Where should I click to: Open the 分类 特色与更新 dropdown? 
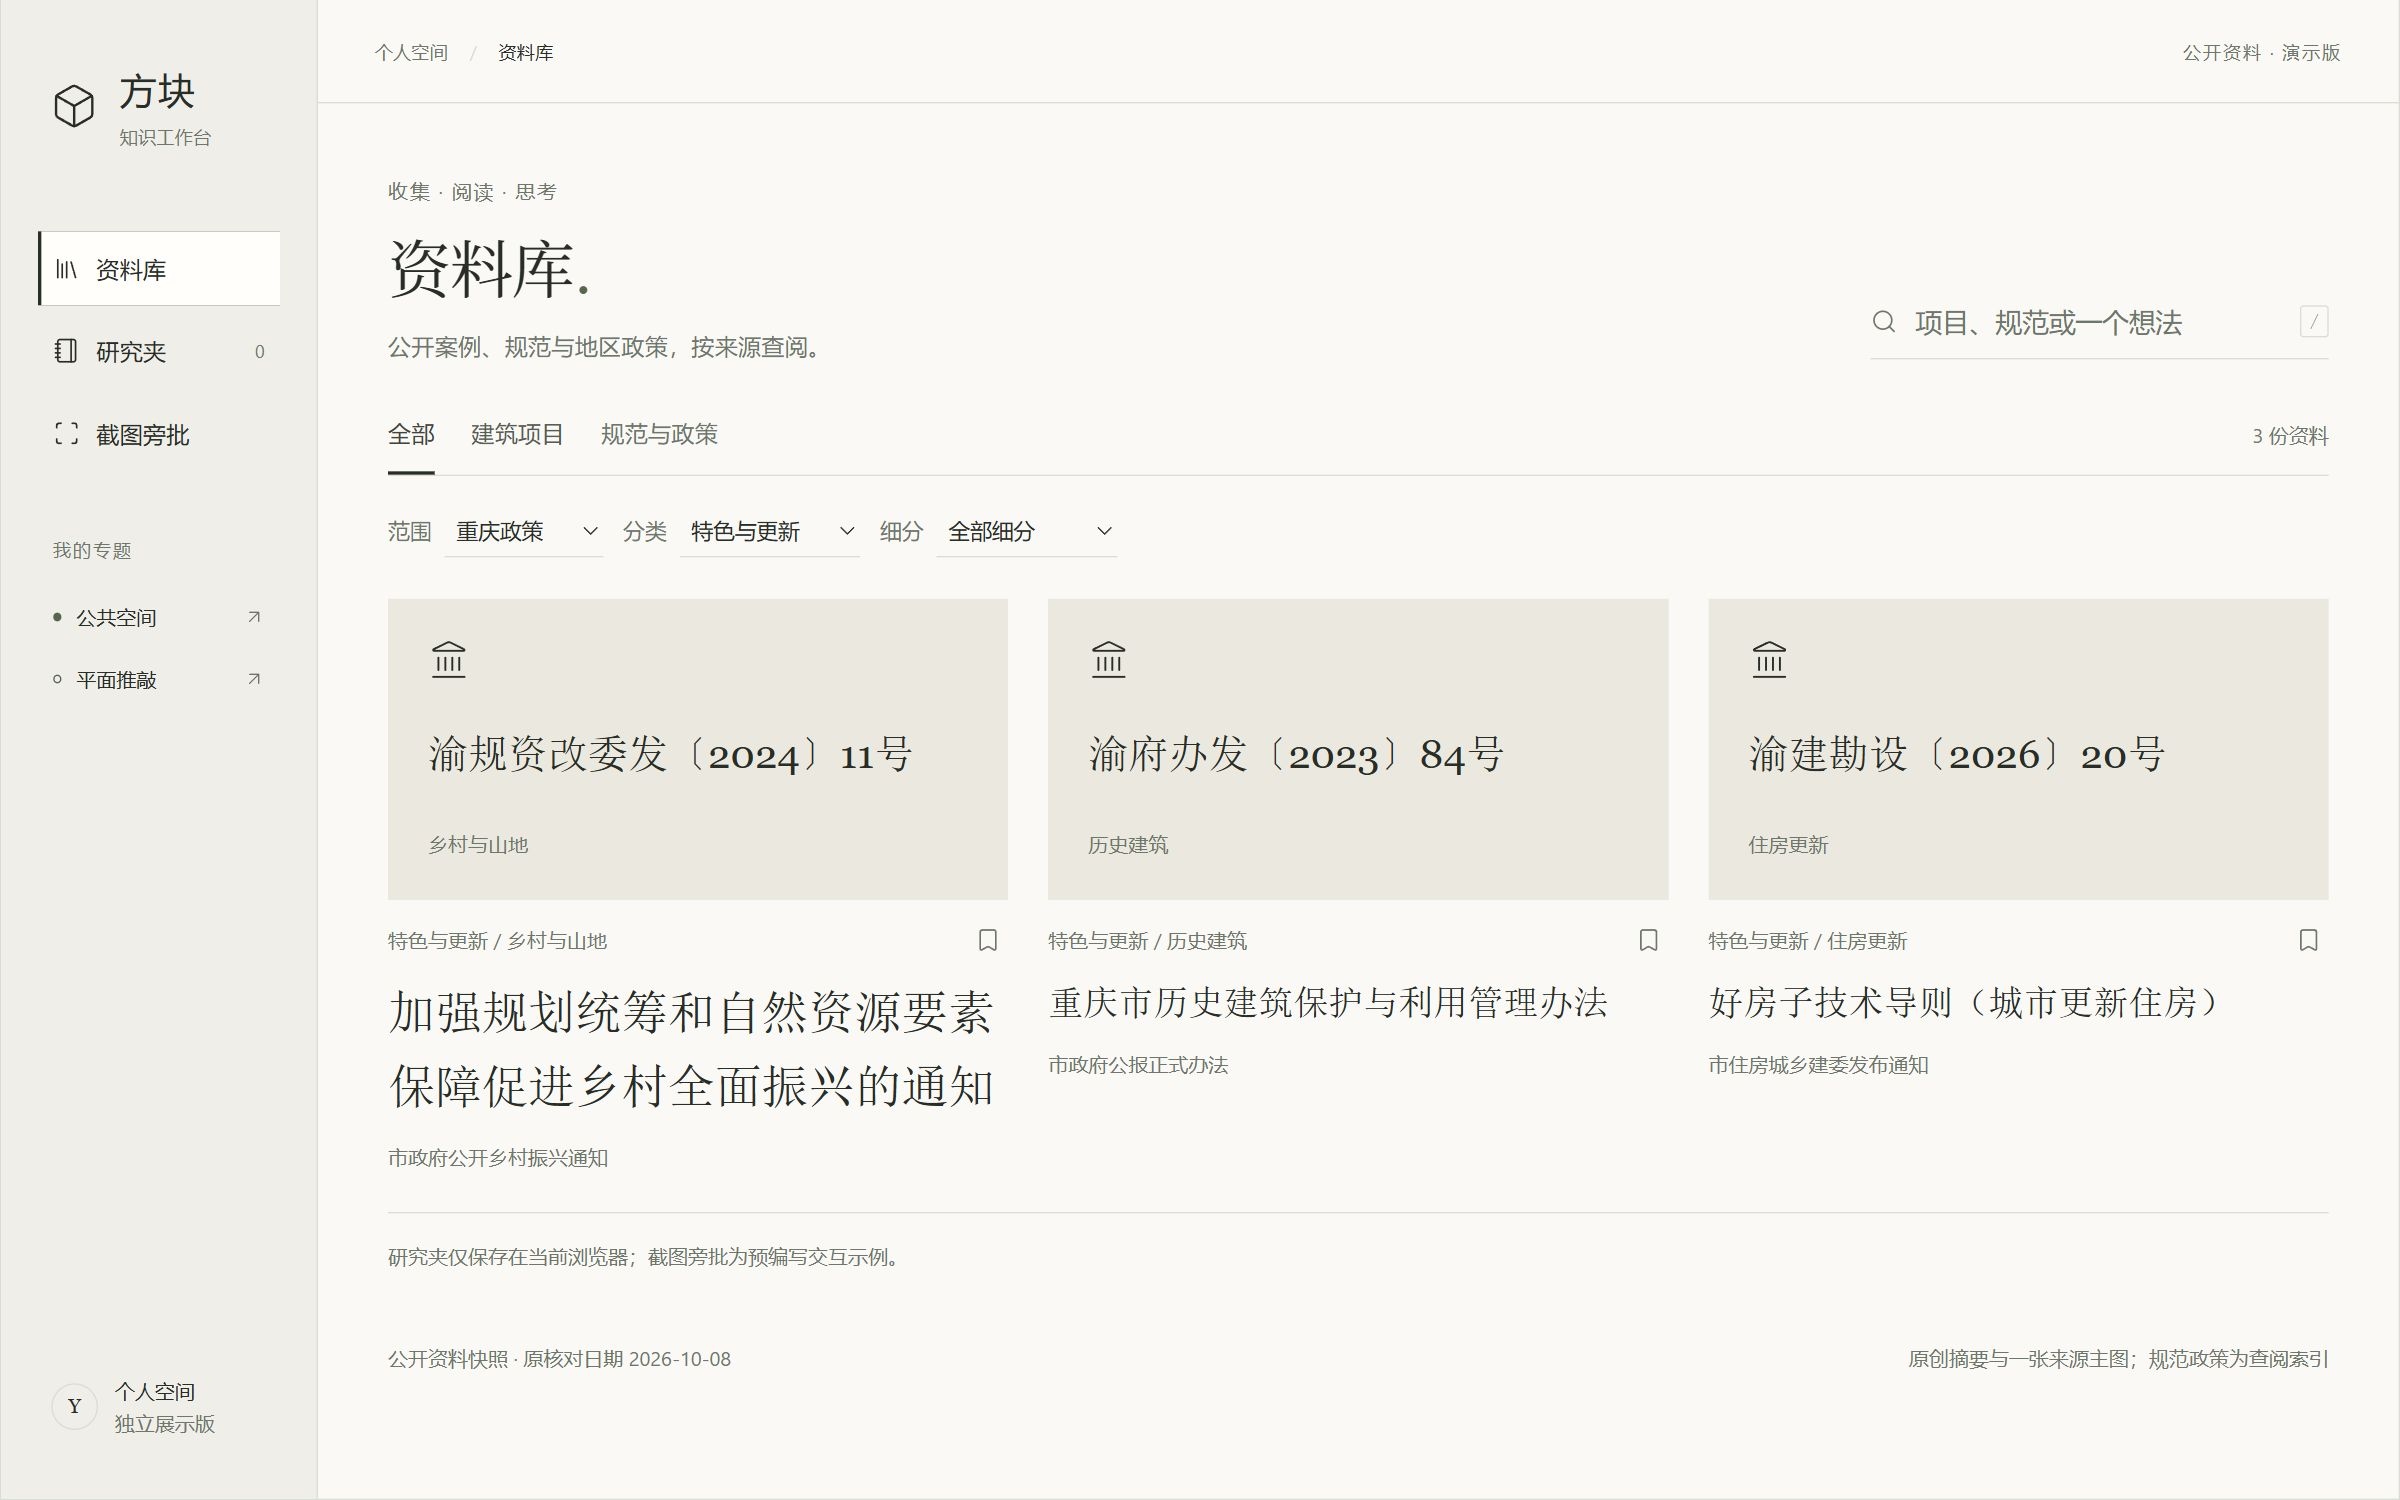[770, 531]
